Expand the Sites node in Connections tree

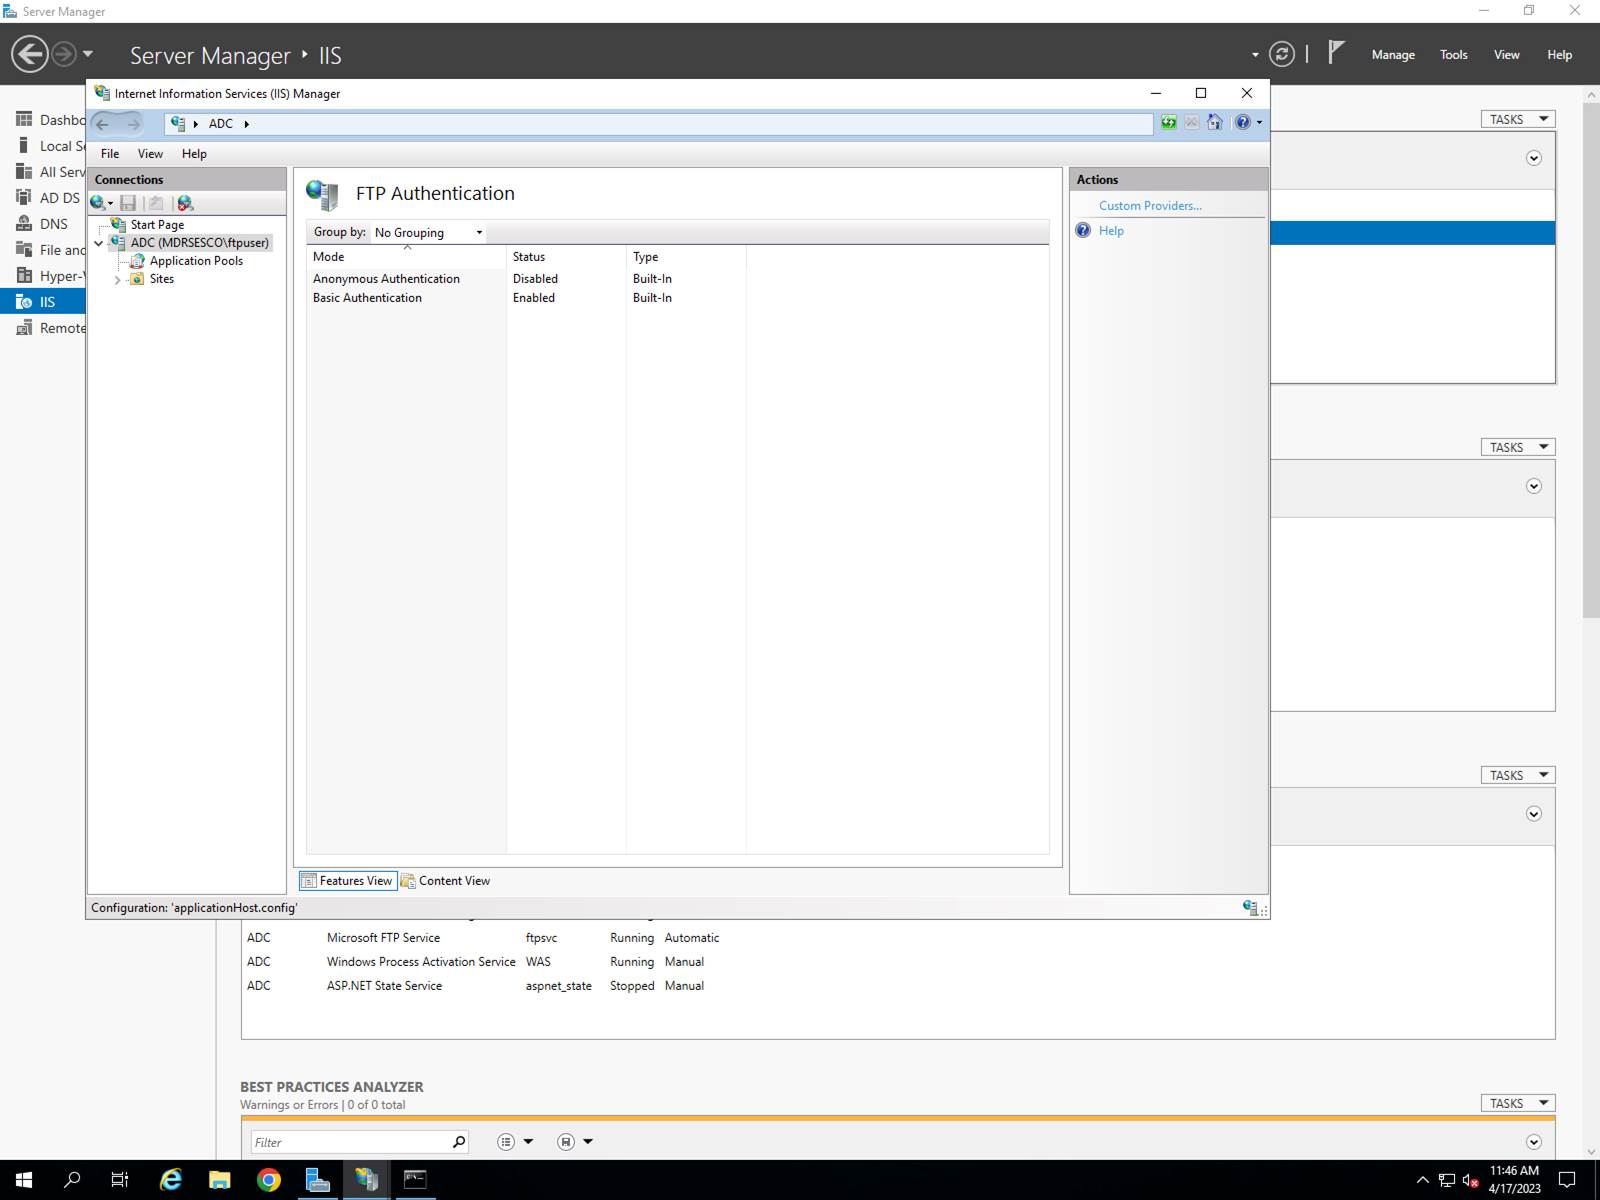(117, 280)
